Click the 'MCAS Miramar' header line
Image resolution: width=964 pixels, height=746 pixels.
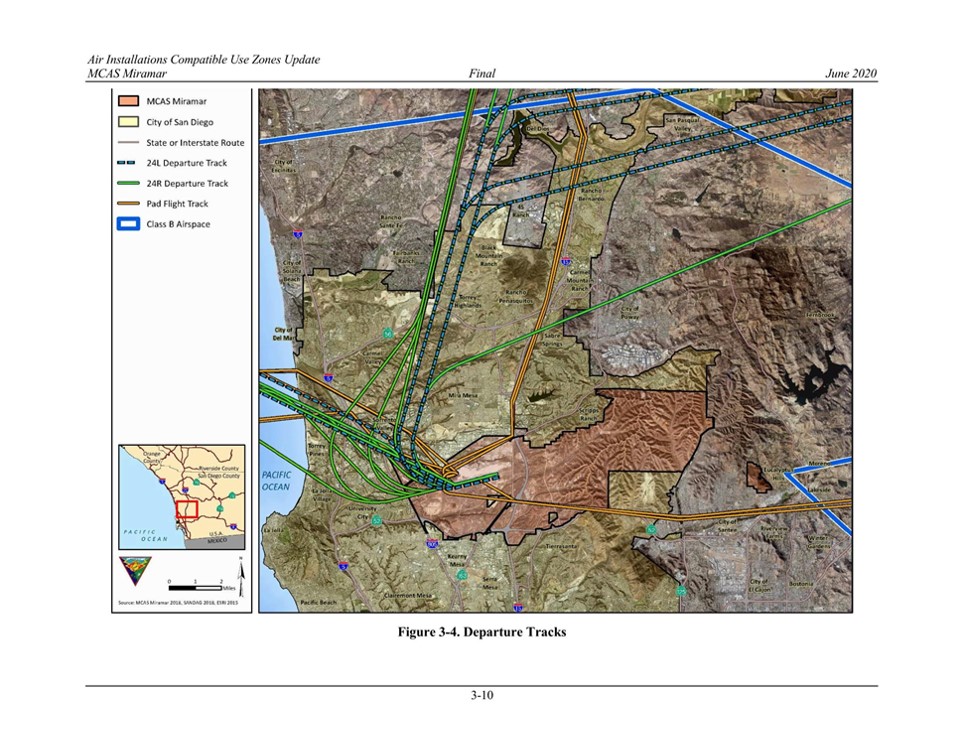(127, 73)
